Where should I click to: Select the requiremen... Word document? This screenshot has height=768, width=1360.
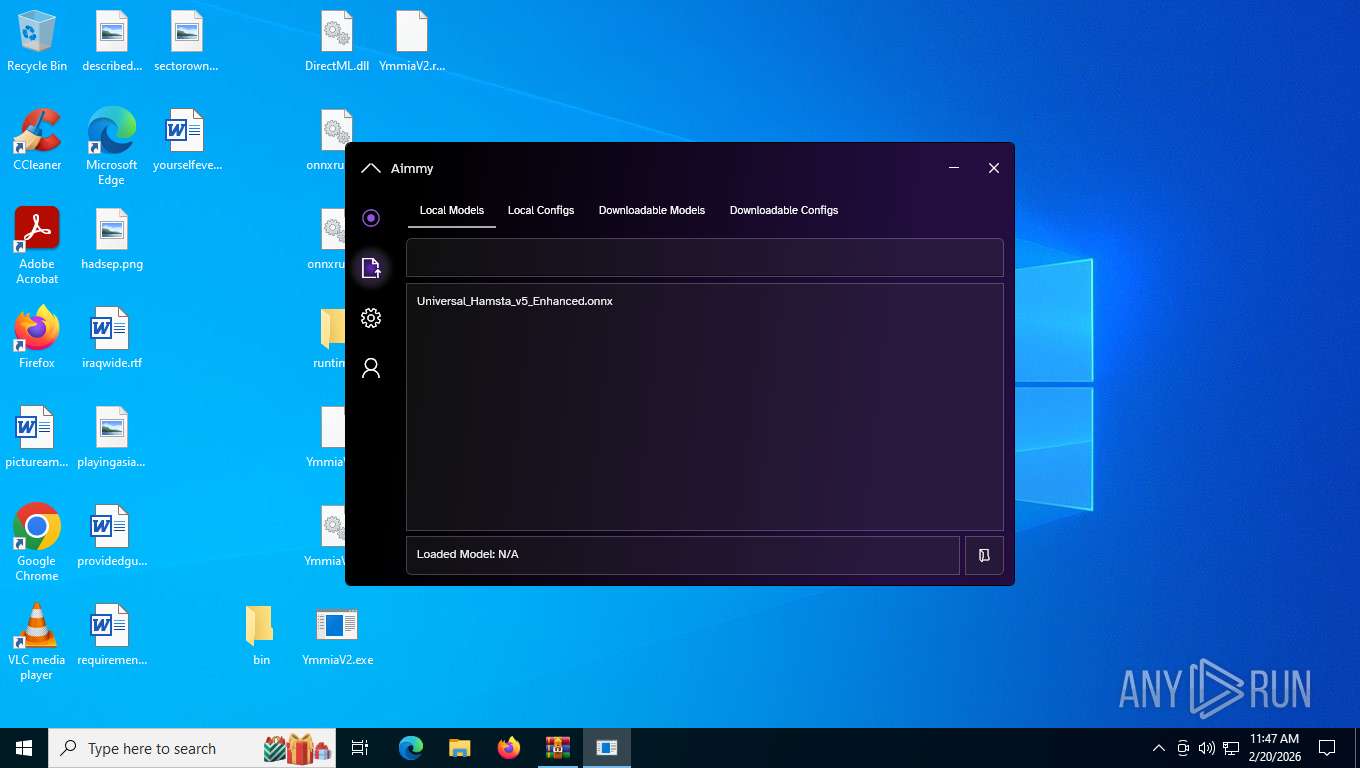click(x=112, y=635)
